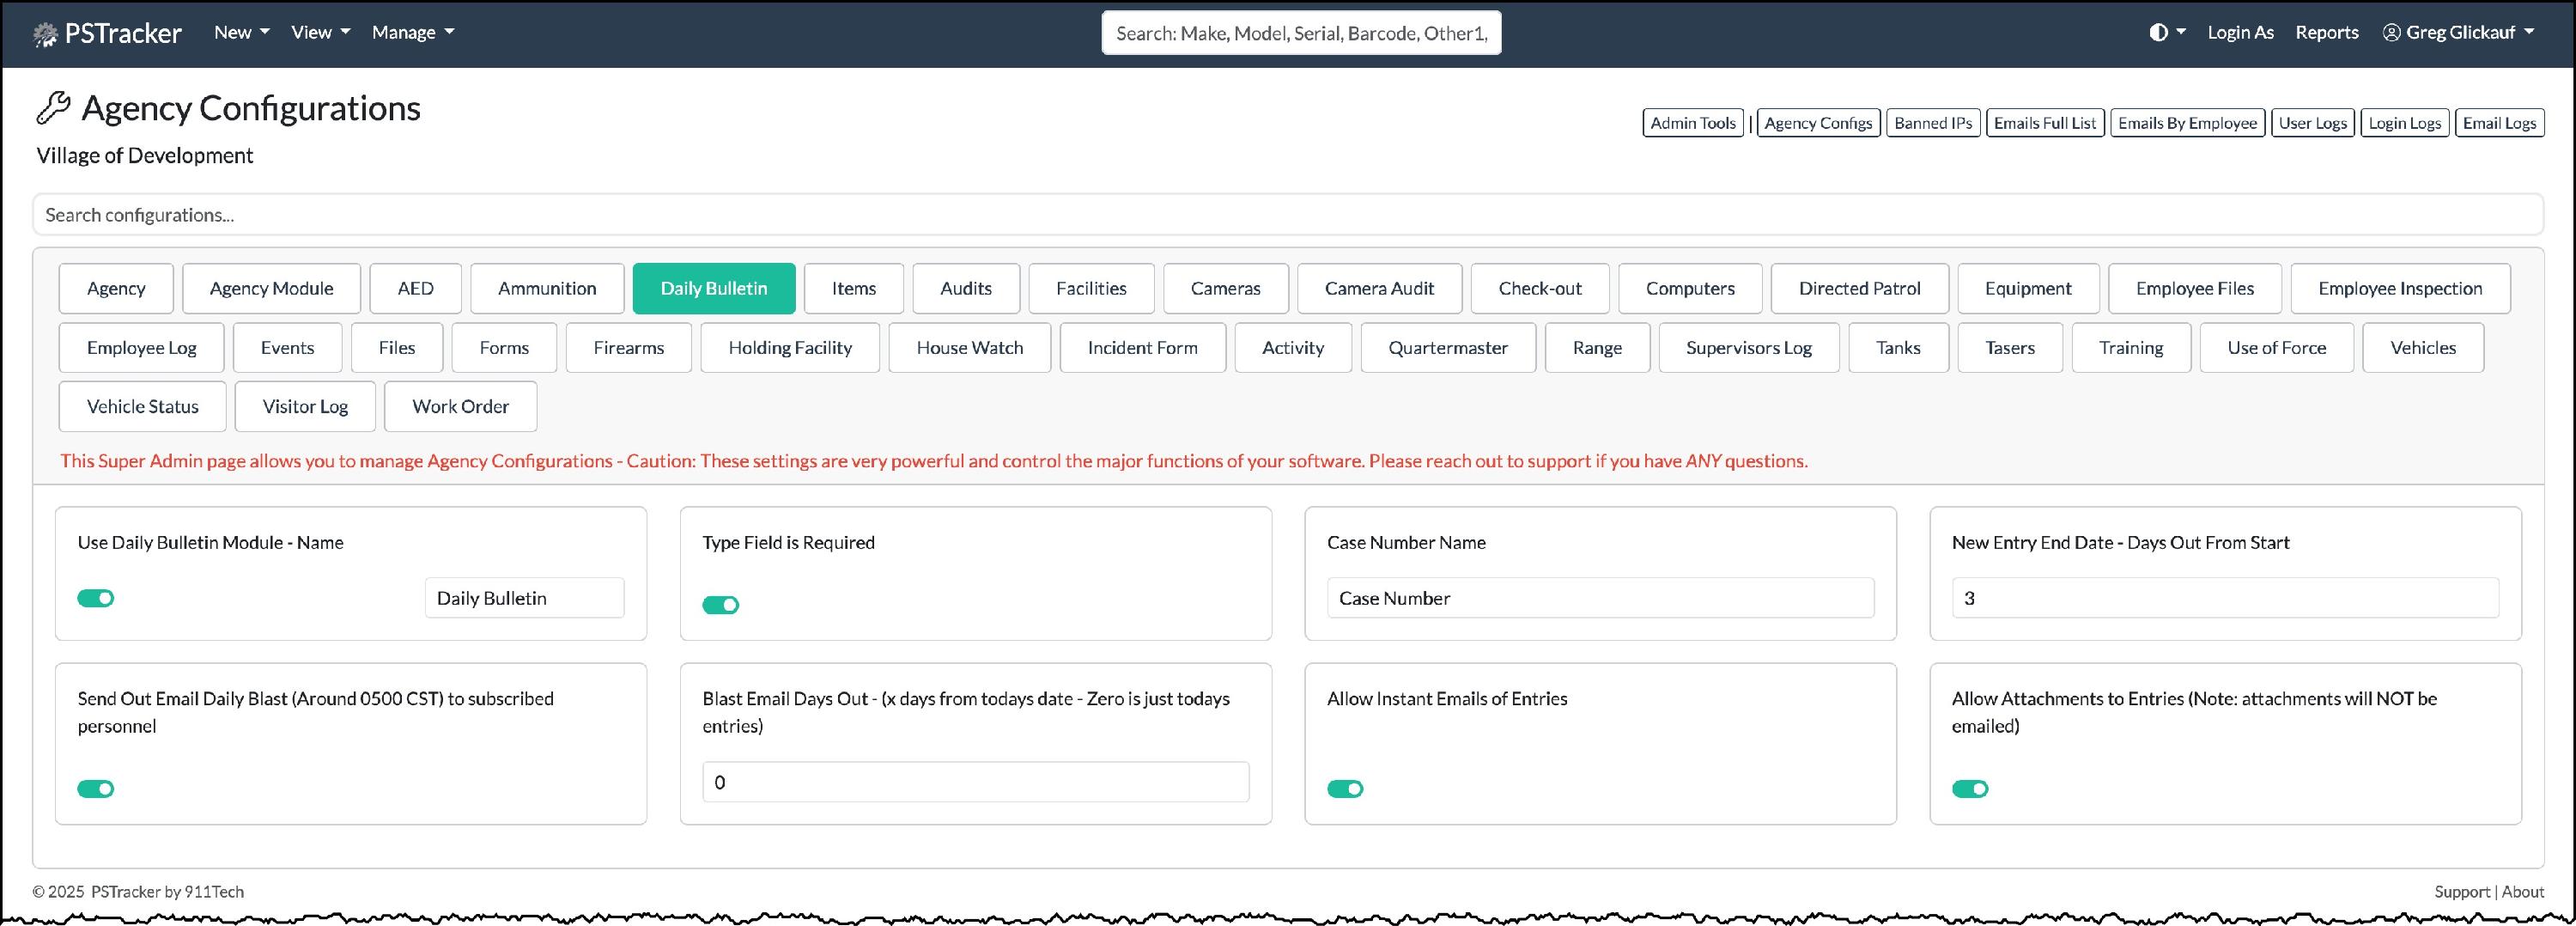Open the Cameras tab
The width and height of the screenshot is (2576, 926).
coord(1226,288)
